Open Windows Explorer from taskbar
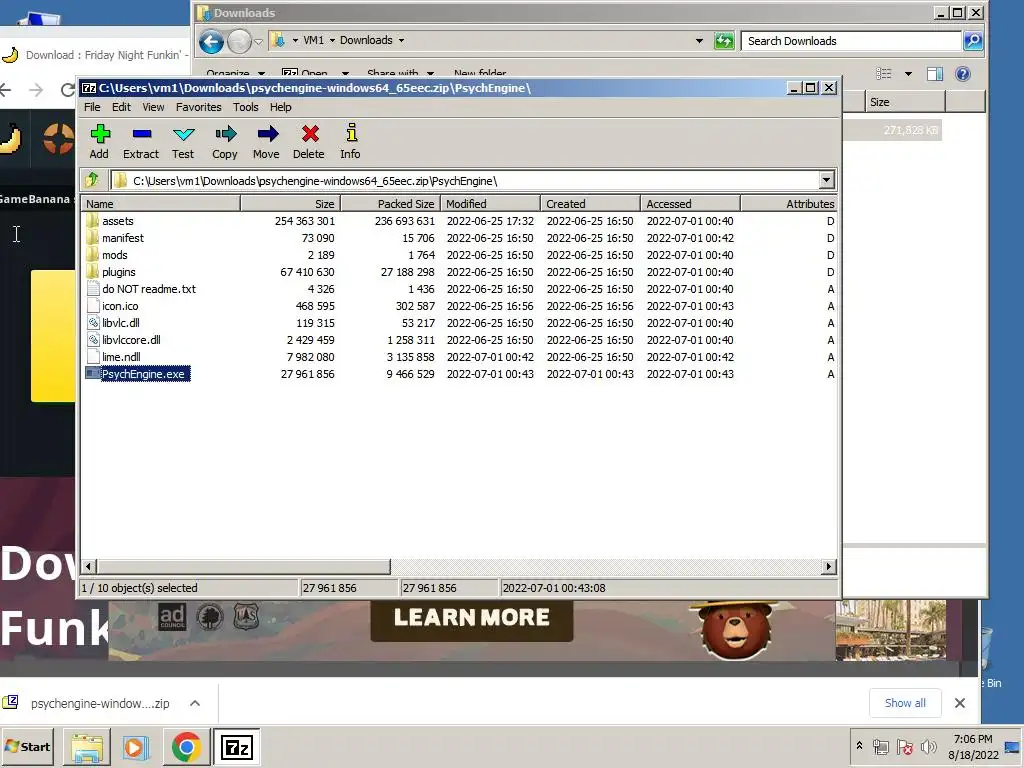Screen dimensions: 1024x768 tap(87, 747)
